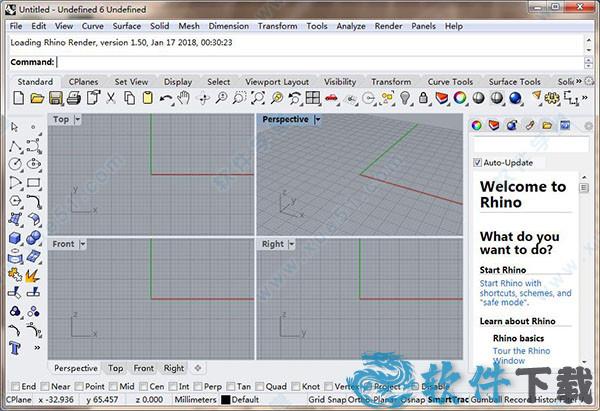Expand more toolbar tabs with the chevron
600x411 pixels.
coord(579,81)
